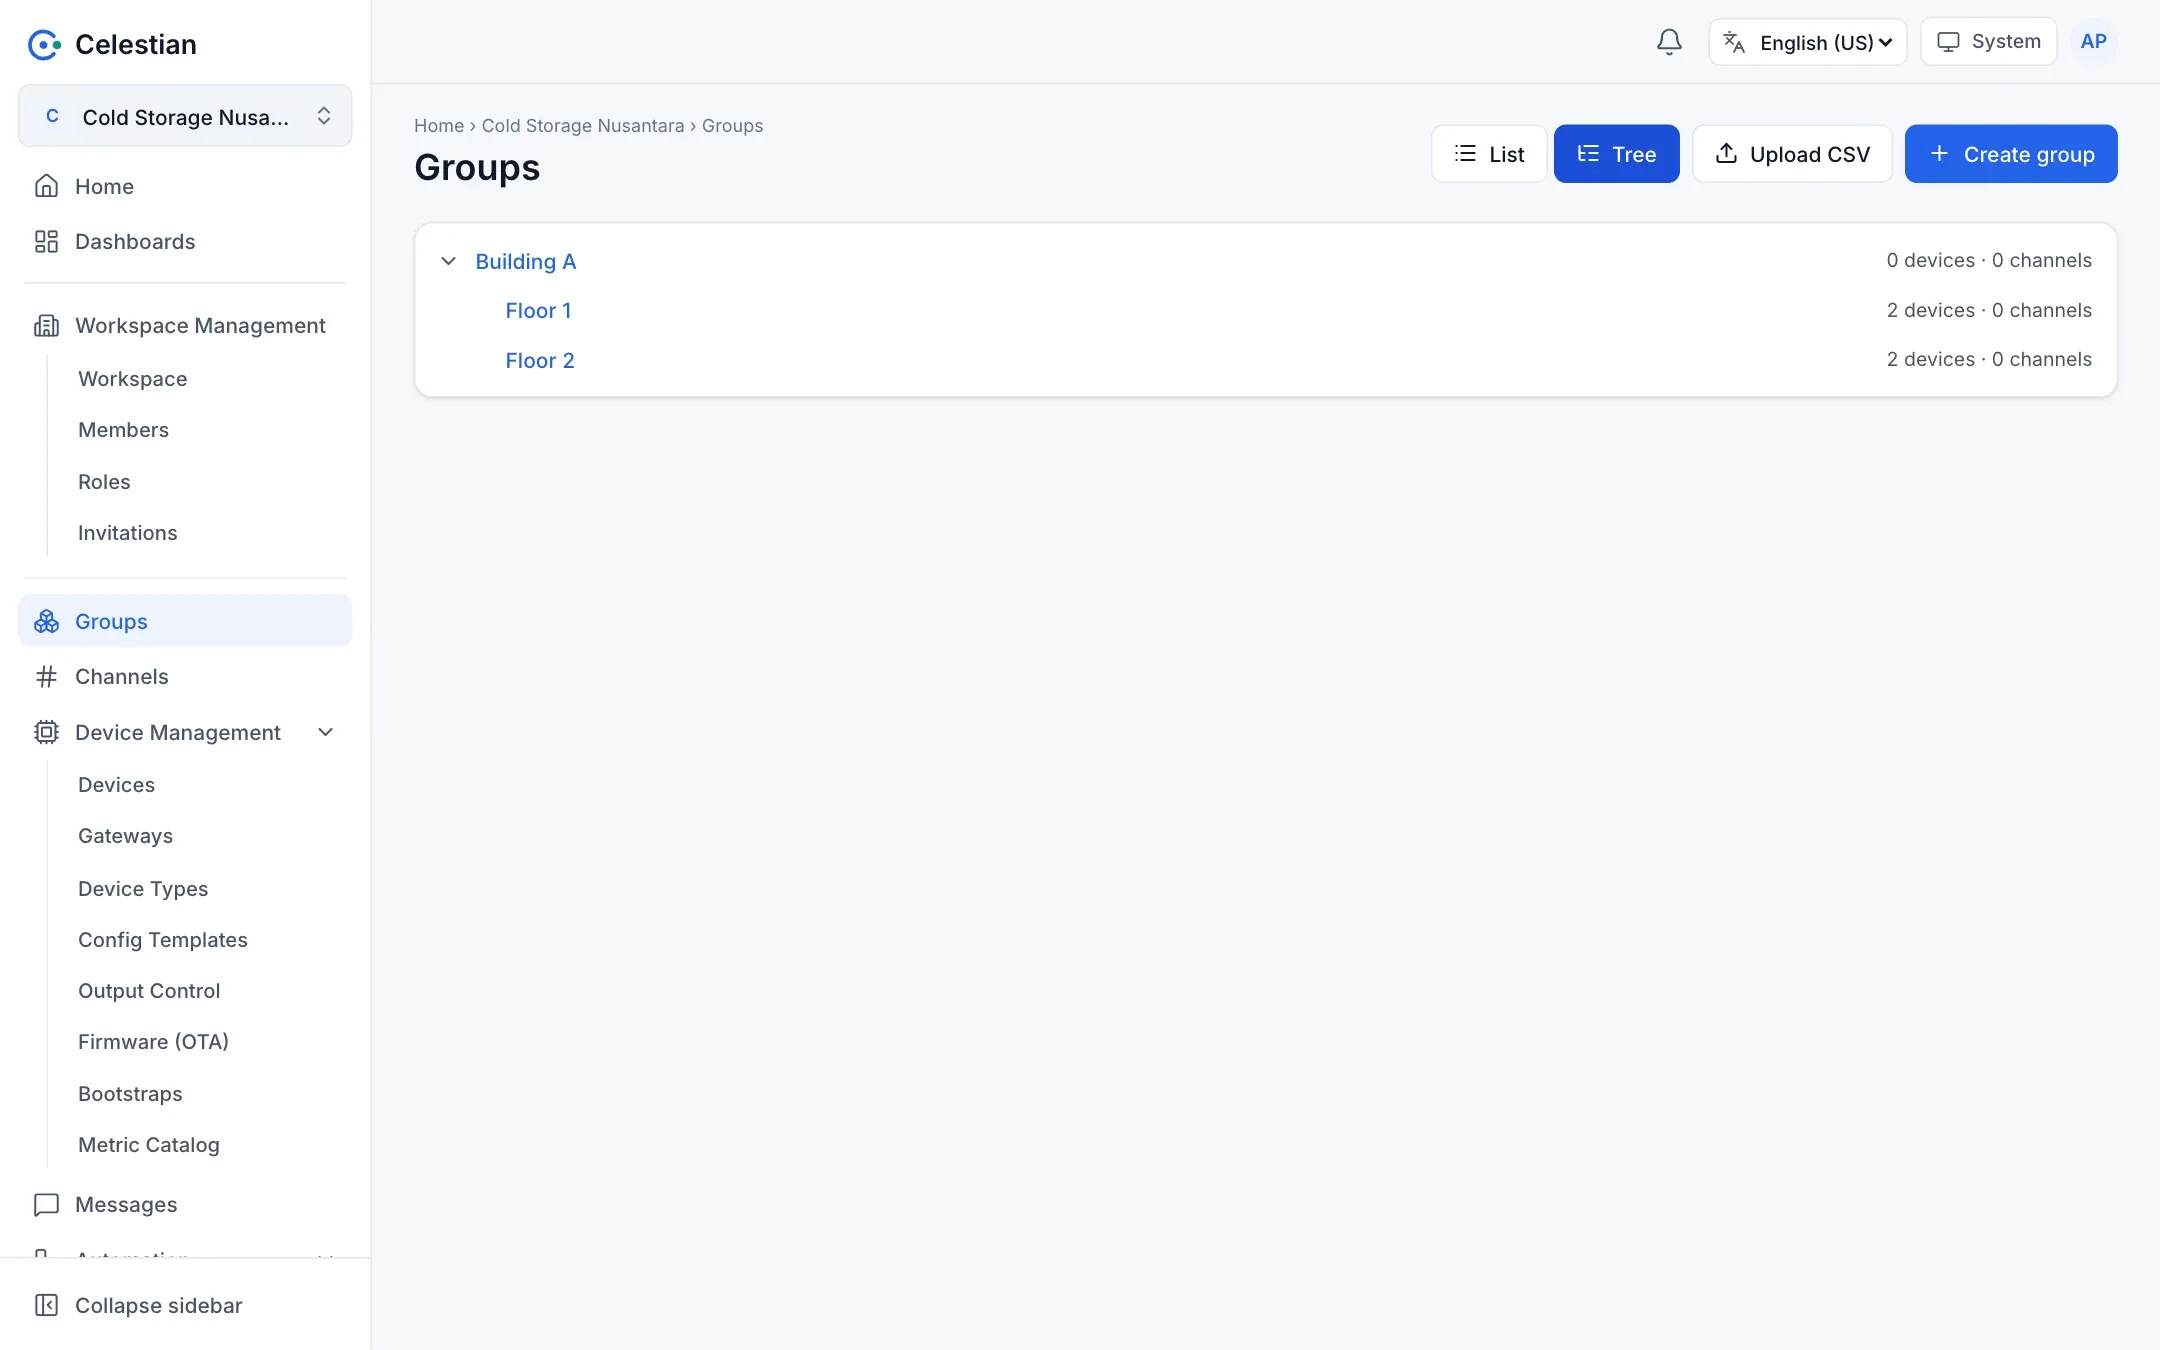Click the Collapse sidebar panel icon
Image resolution: width=2160 pixels, height=1350 pixels.
click(46, 1305)
